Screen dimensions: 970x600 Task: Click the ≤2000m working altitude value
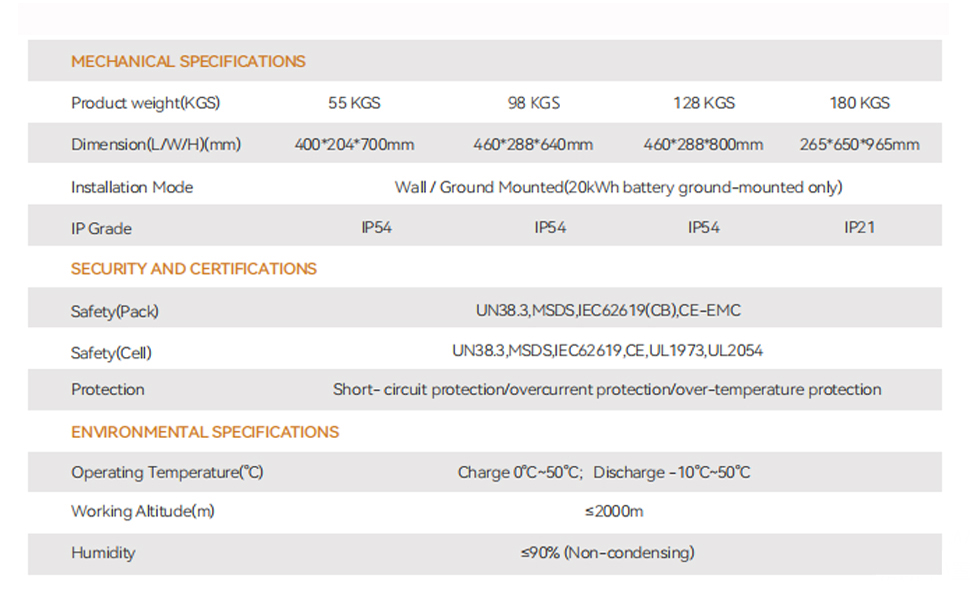coord(614,512)
